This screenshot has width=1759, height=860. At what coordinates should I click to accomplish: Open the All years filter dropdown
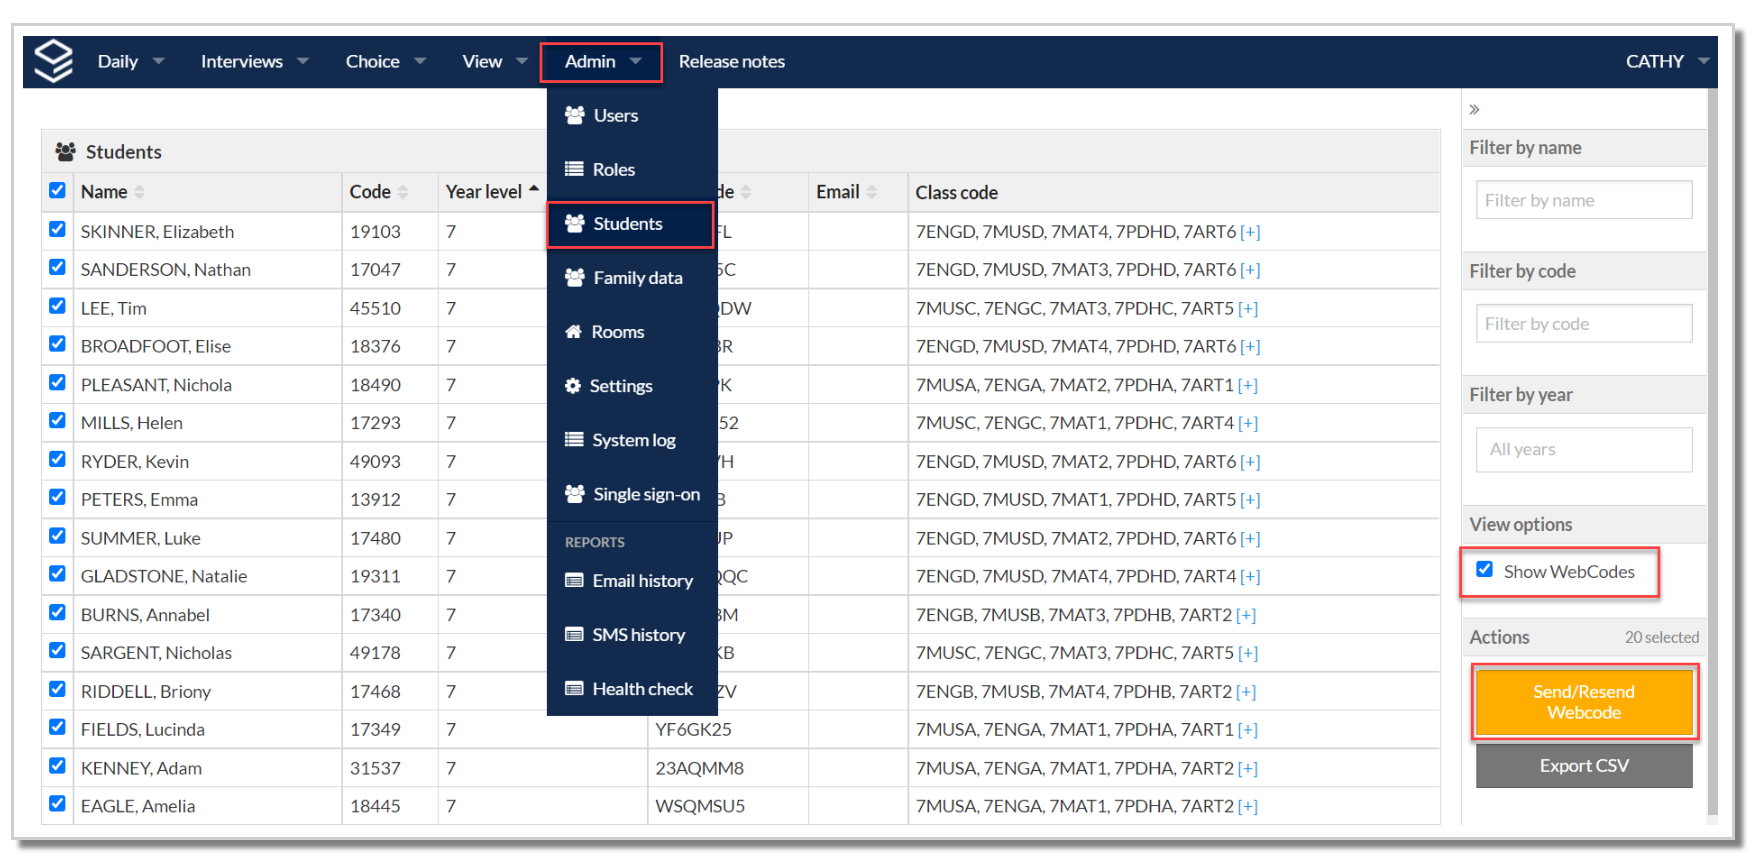point(1584,450)
